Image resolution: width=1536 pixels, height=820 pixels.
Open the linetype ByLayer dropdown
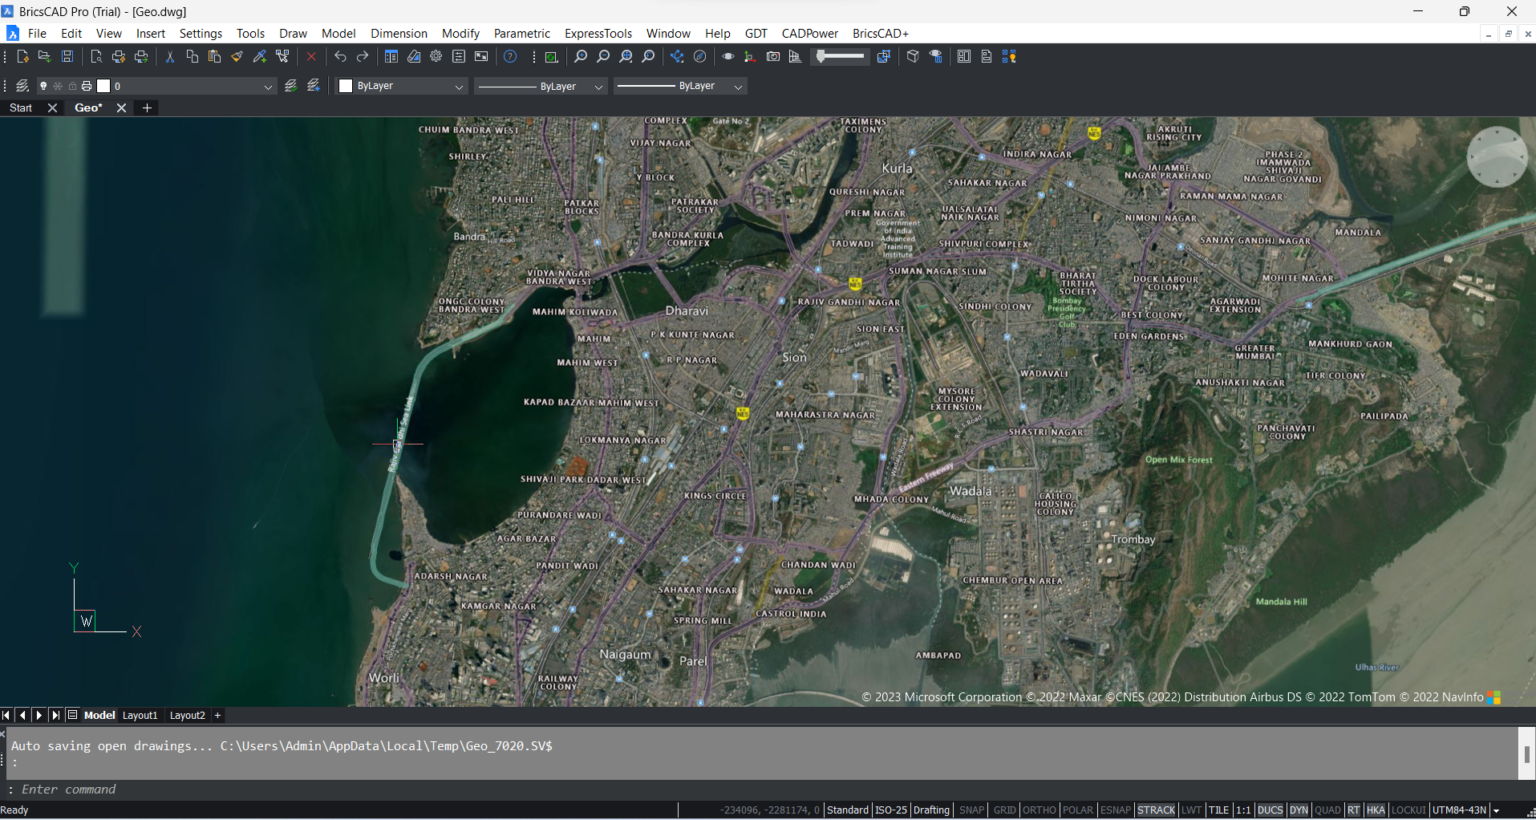point(596,86)
